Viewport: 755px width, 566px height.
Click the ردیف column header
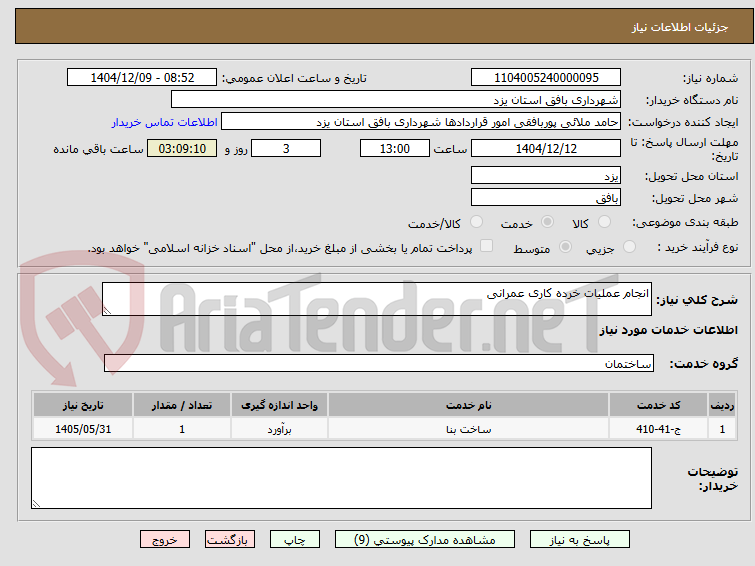(x=722, y=405)
